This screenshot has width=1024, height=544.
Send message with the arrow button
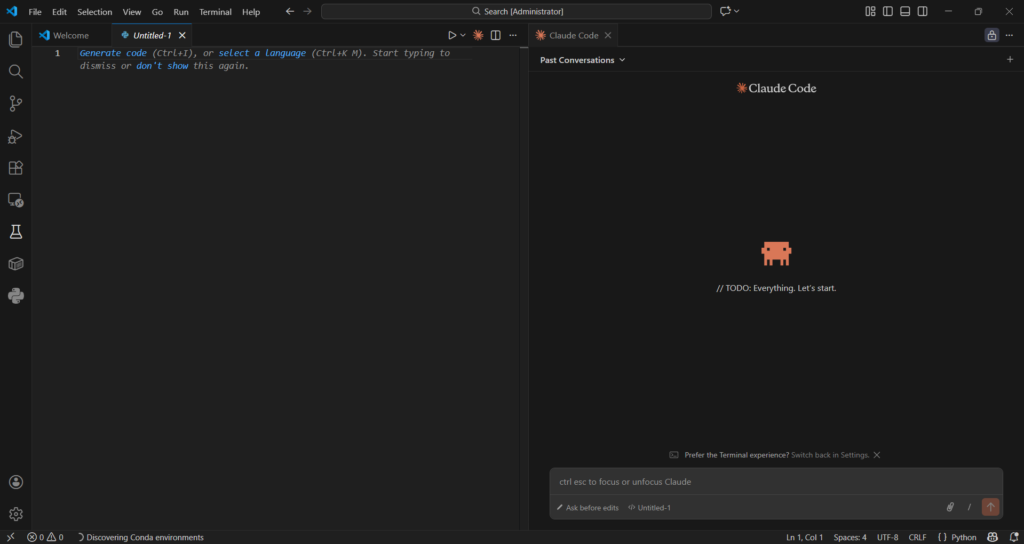990,507
